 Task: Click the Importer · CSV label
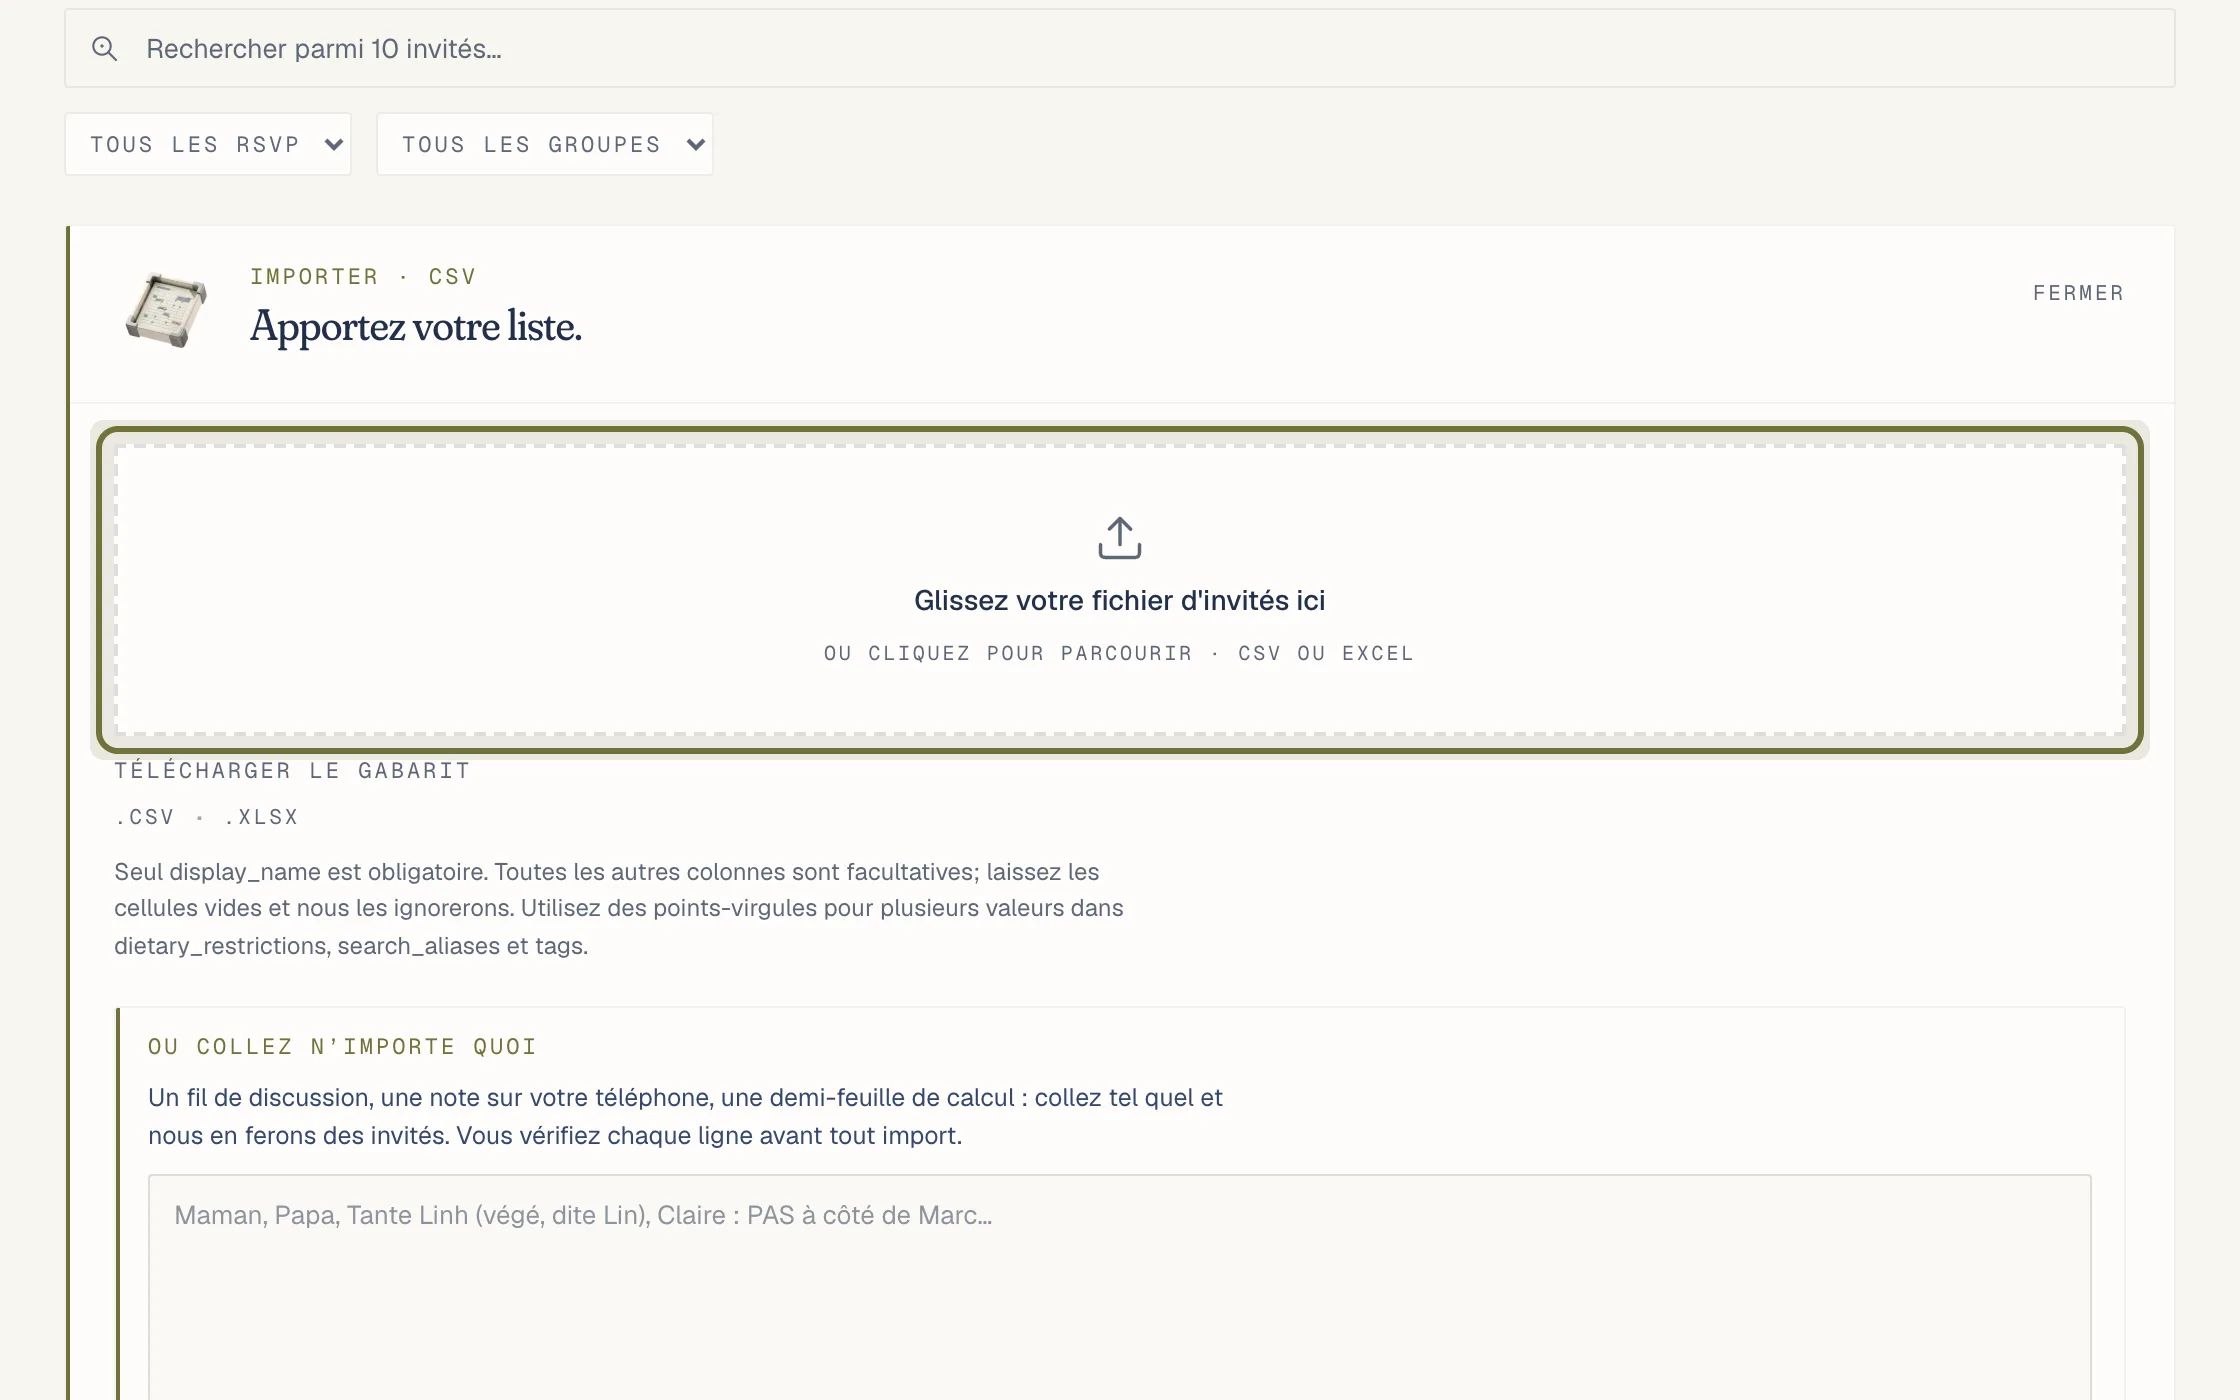click(363, 277)
